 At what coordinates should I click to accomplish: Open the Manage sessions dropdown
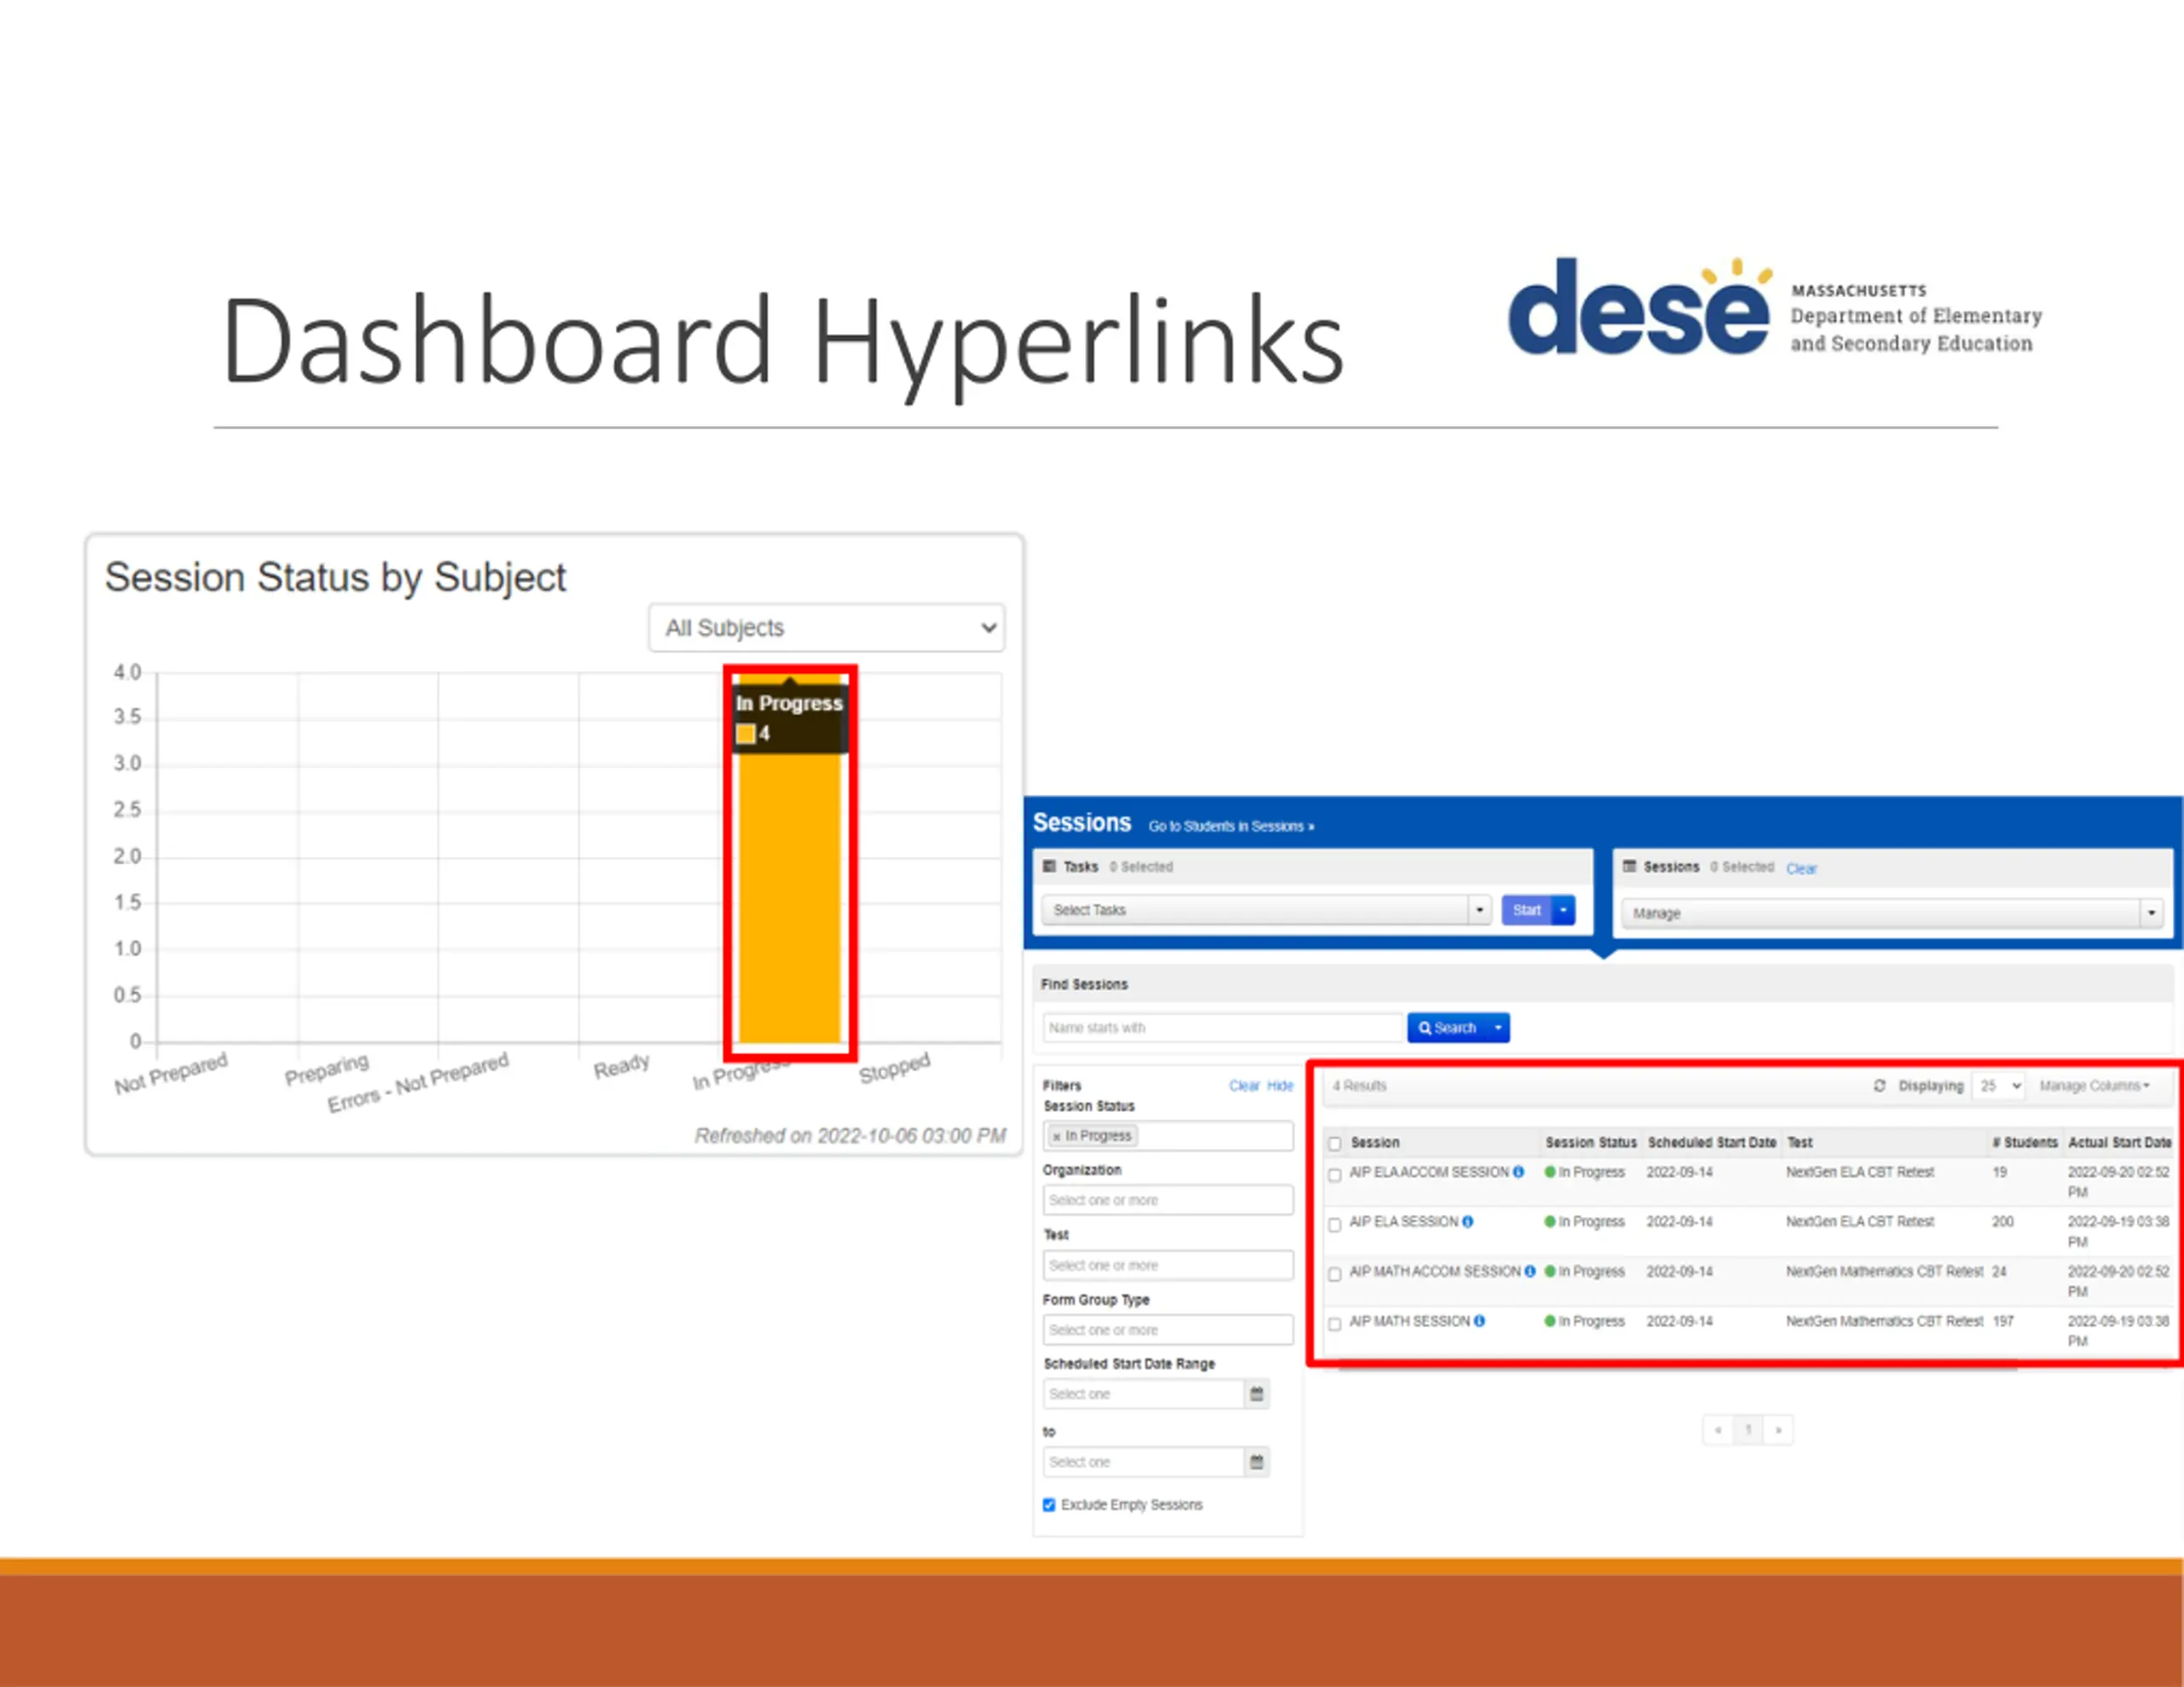pyautogui.click(x=1892, y=913)
